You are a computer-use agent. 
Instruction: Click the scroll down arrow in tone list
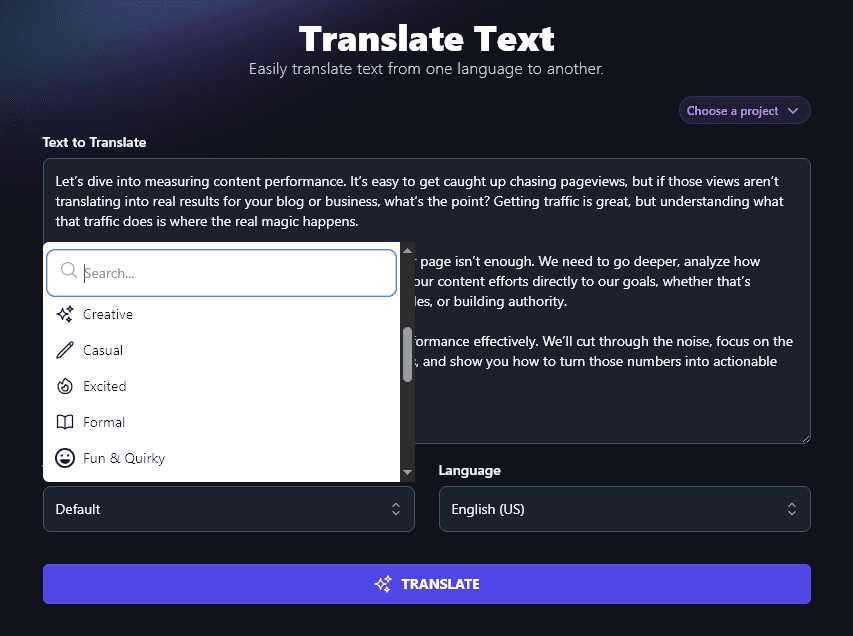(407, 472)
